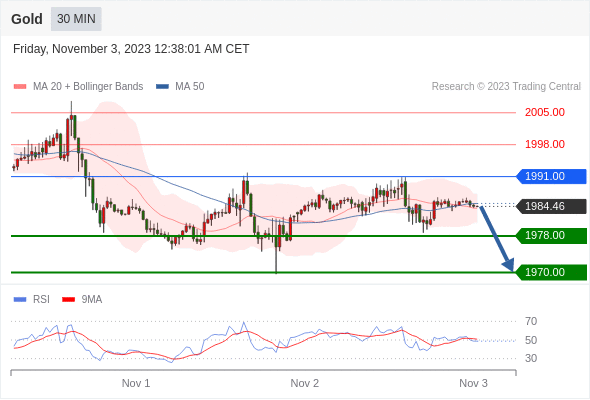Select the 30 MIN timeframe button

click(76, 19)
